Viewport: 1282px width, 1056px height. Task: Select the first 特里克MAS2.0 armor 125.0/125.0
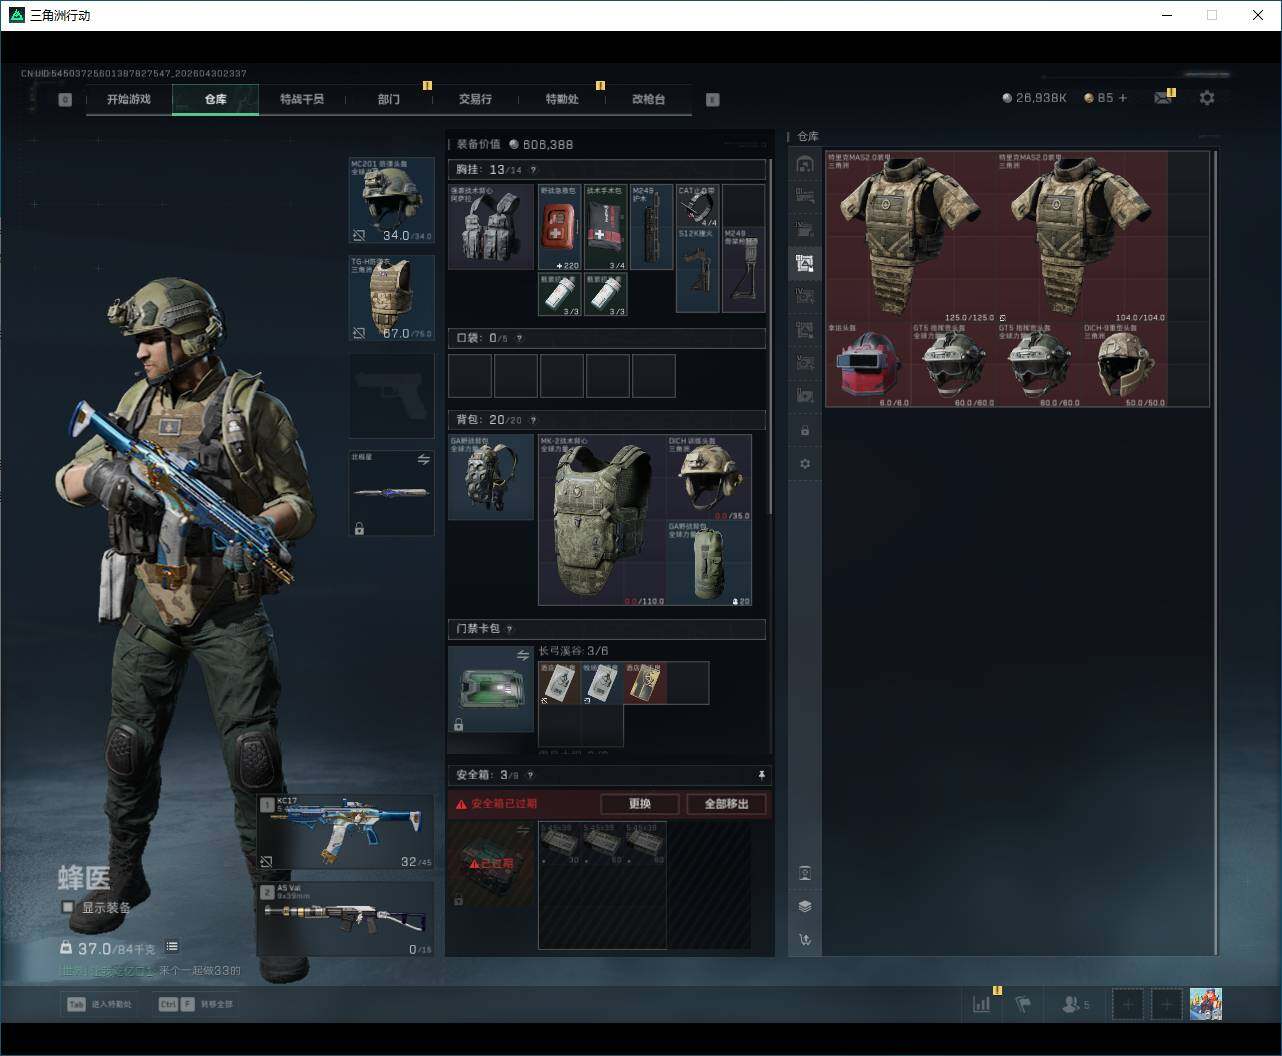click(911, 237)
